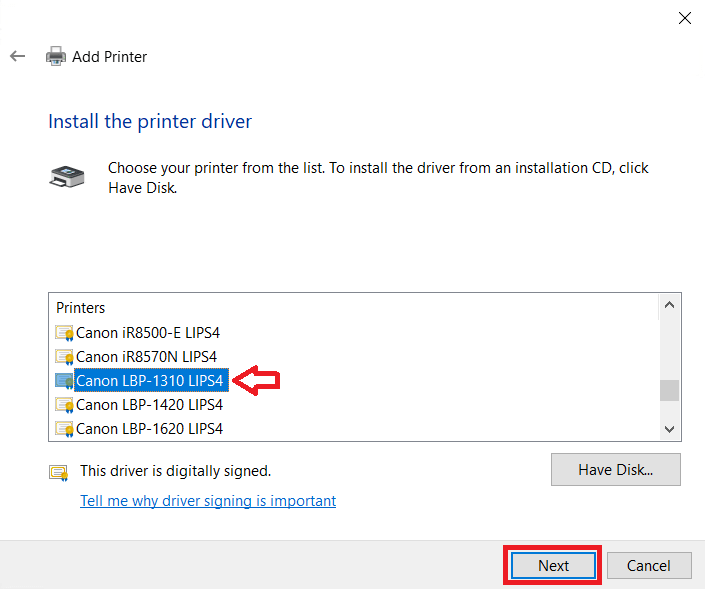705x589 pixels.
Task: Go back using the back arrow
Action: [x=18, y=56]
